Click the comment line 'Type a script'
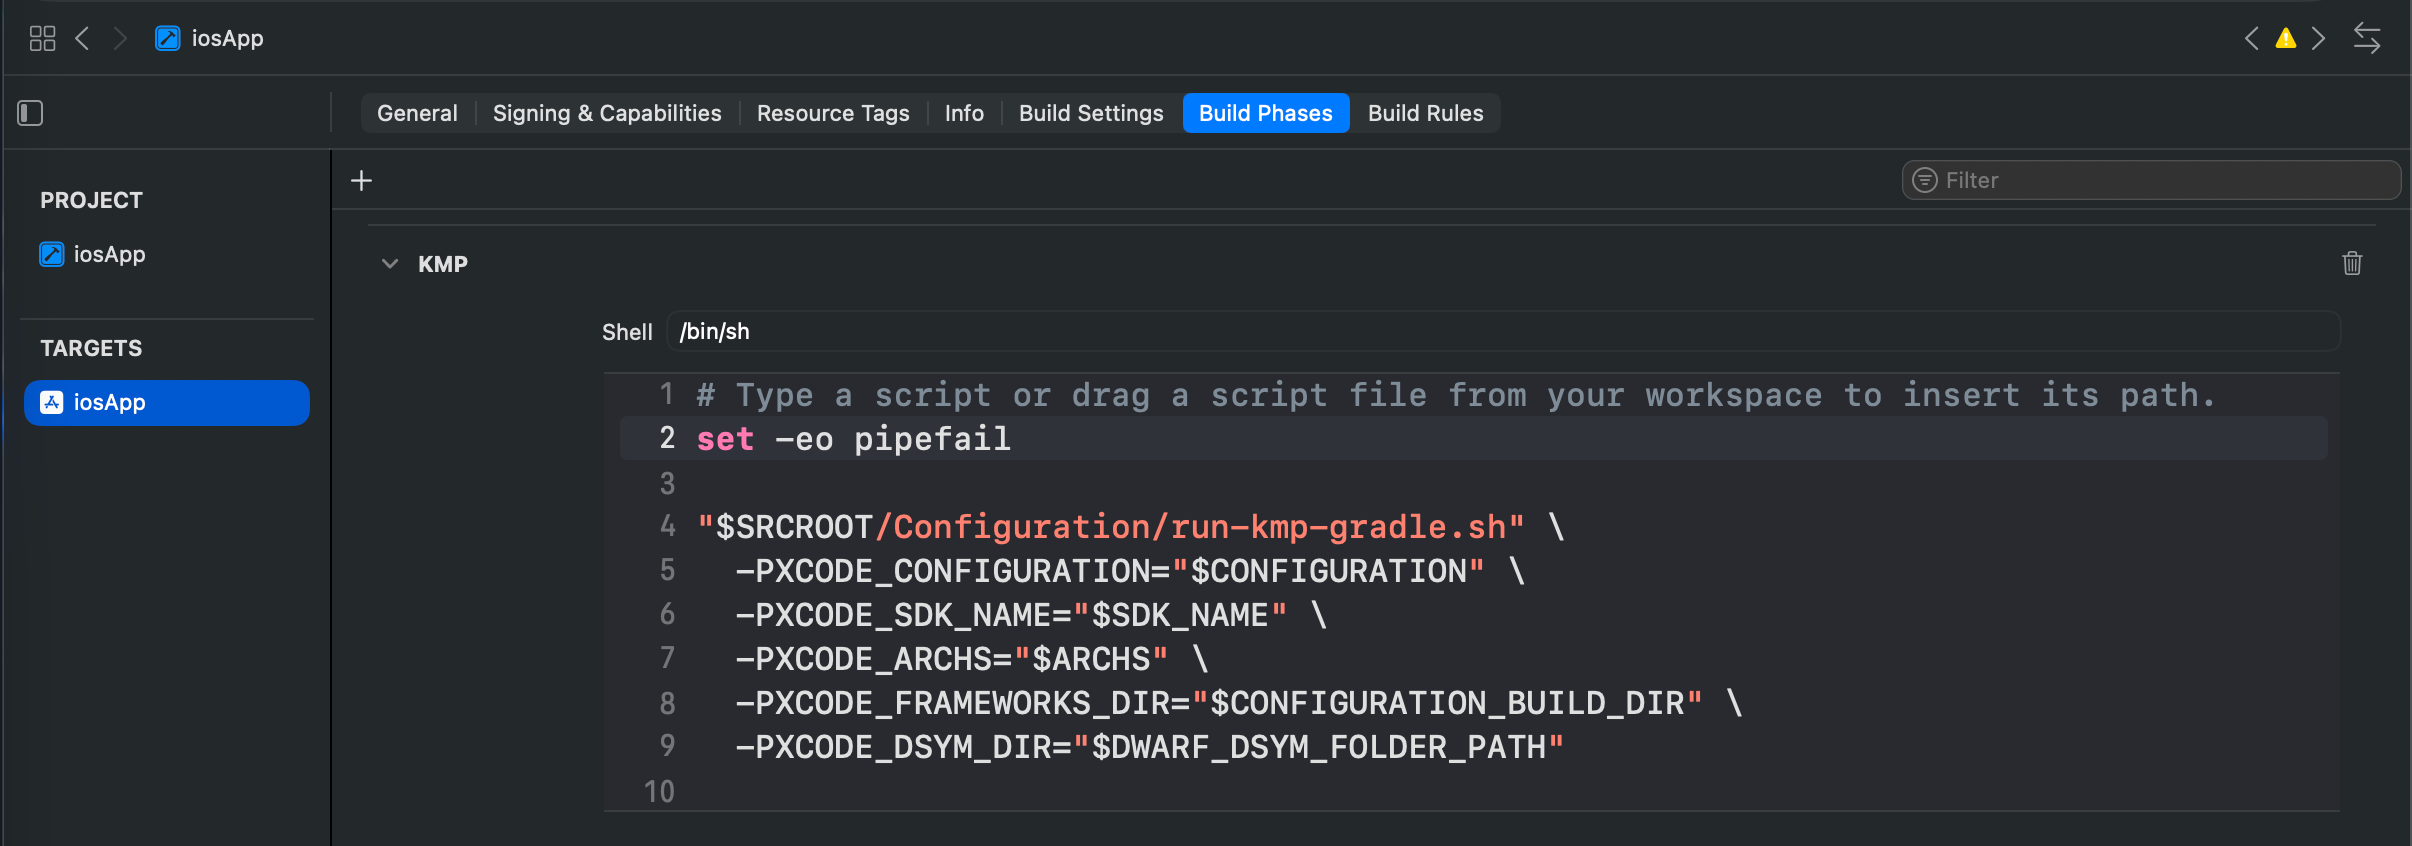This screenshot has height=846, width=2412. pyautogui.click(x=1455, y=394)
